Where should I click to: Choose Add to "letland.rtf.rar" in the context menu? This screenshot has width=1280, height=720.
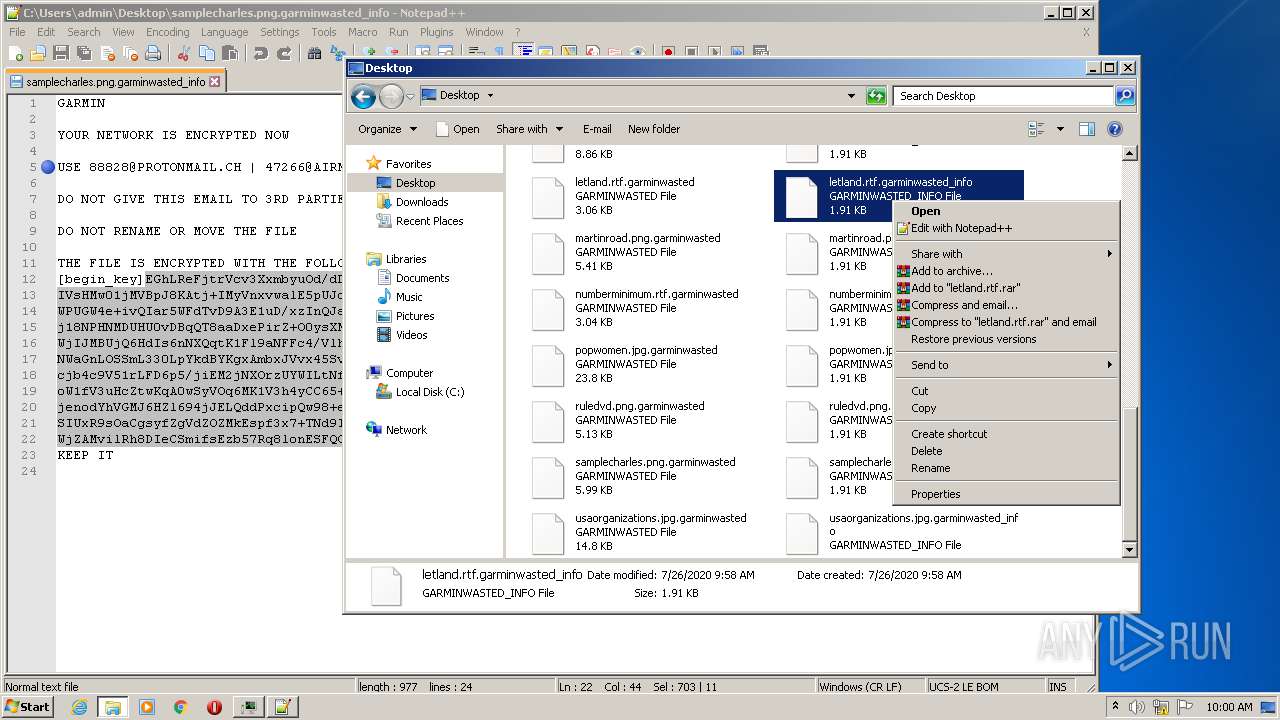[x=1006, y=288]
